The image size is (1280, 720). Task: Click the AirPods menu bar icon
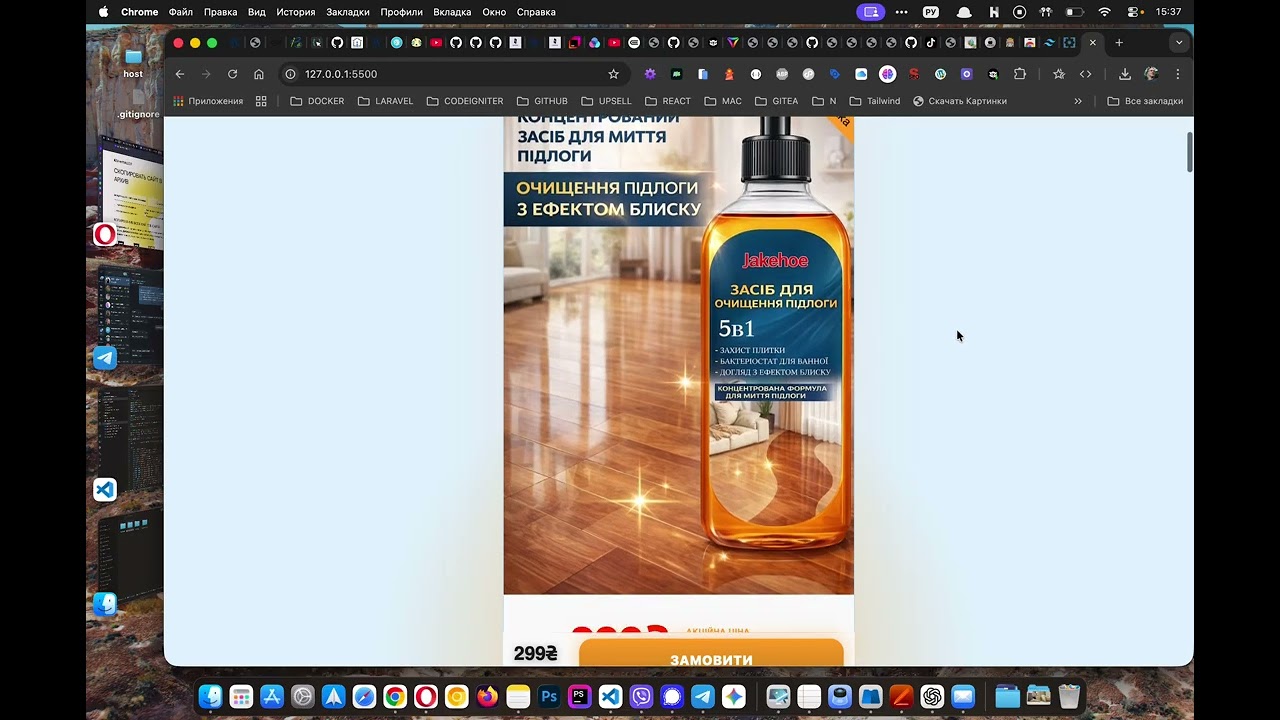[1046, 12]
